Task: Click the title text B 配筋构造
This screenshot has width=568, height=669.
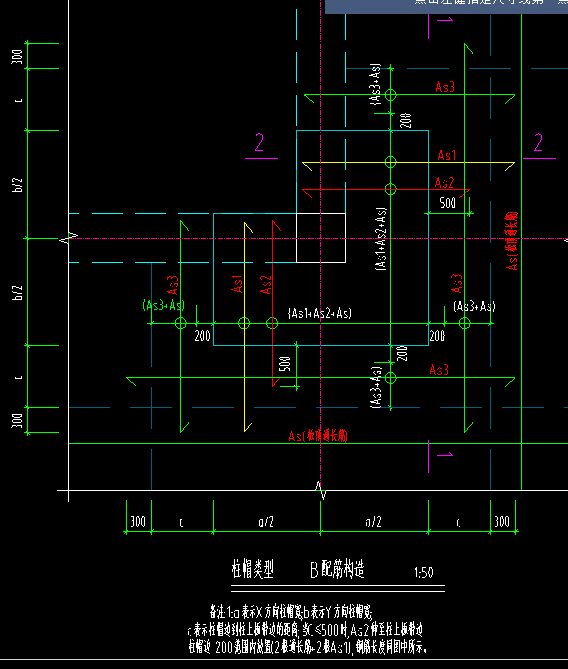Action: tap(337, 569)
